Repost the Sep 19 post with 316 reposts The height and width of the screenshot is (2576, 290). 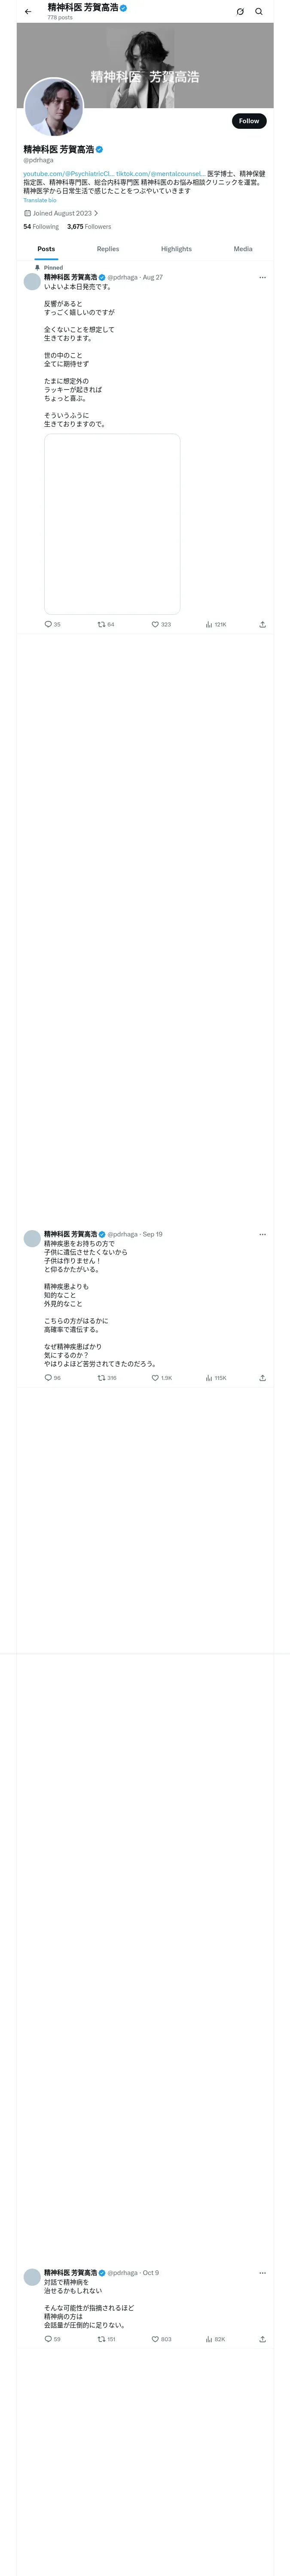[x=107, y=1378]
